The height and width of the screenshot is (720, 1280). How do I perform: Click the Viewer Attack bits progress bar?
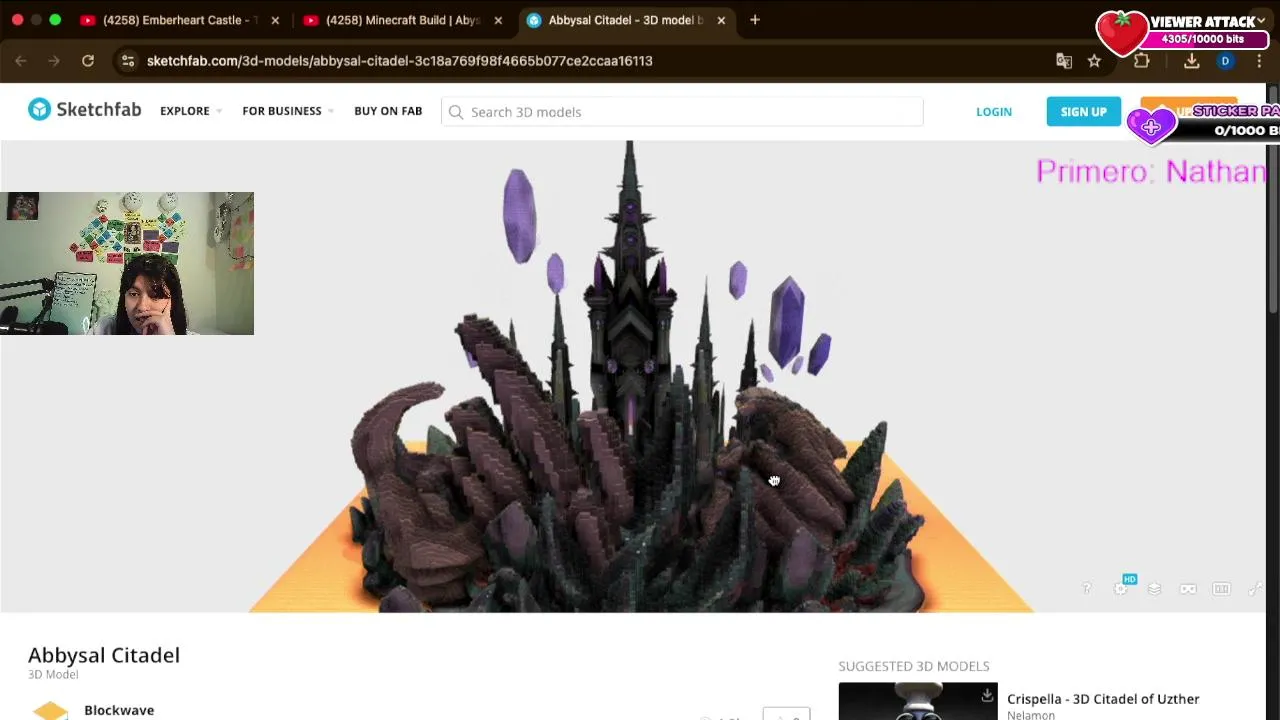1203,39
